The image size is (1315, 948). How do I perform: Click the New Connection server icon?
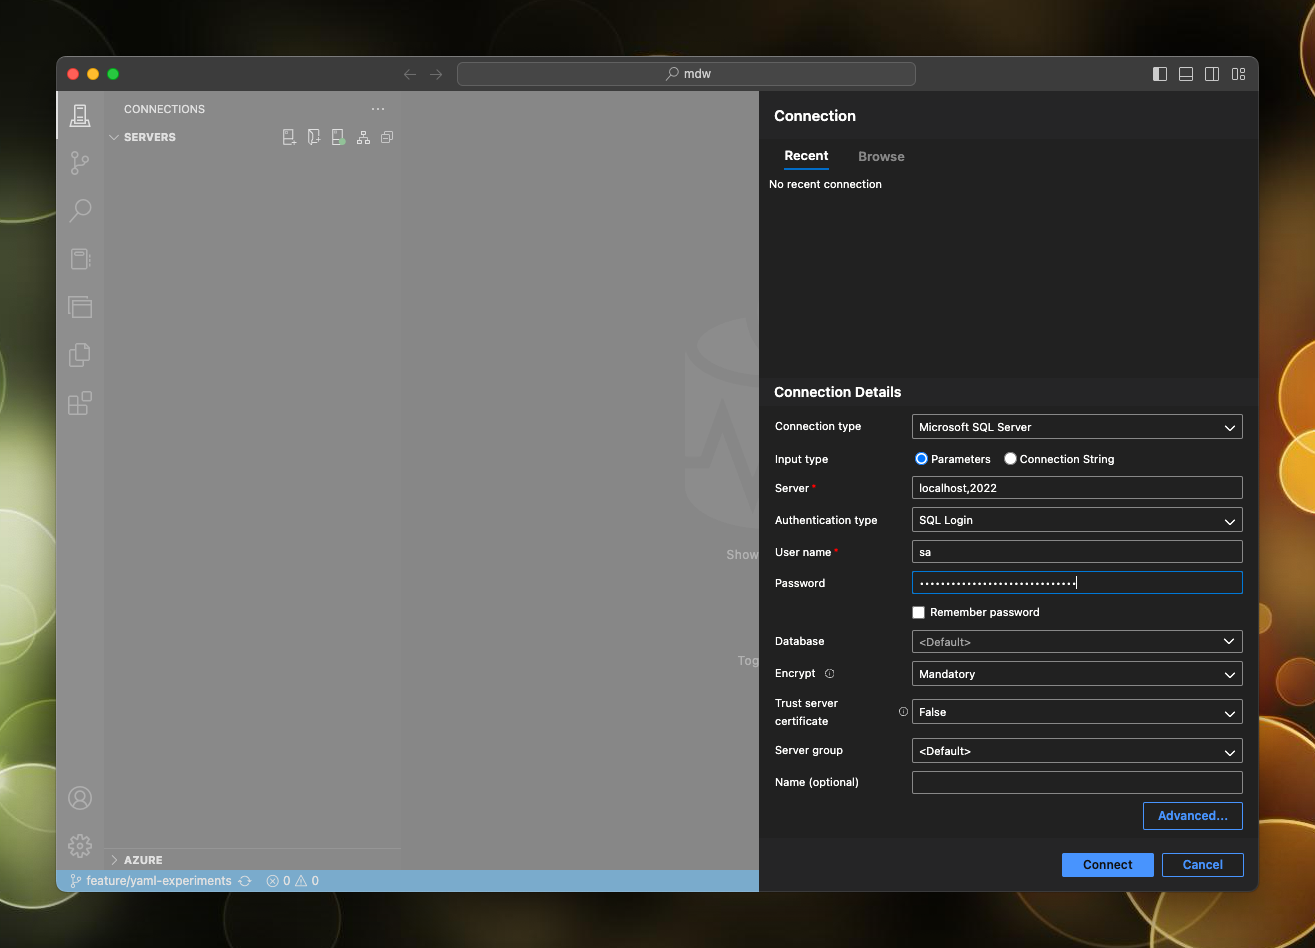(x=289, y=137)
